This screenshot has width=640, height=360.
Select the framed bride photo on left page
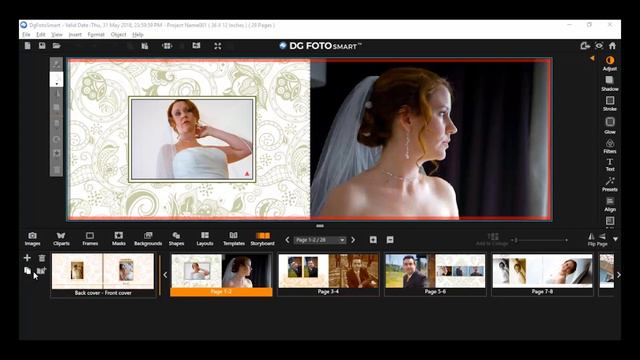[x=192, y=139]
